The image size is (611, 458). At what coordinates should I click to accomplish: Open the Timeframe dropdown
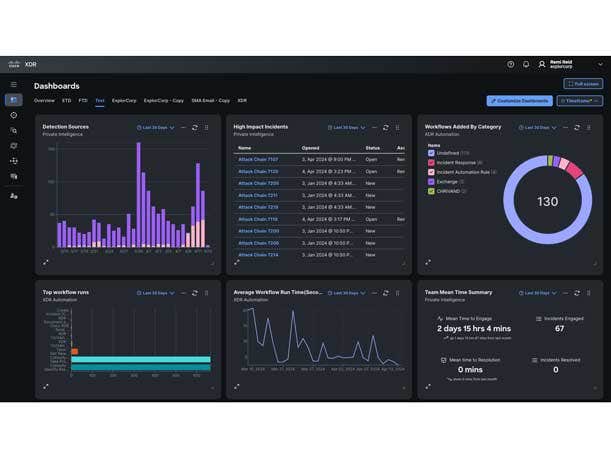point(580,101)
